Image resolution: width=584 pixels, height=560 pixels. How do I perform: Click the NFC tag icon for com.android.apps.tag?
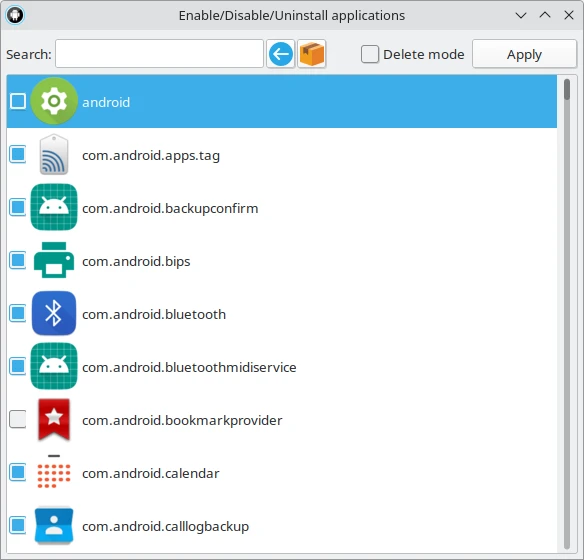pos(54,155)
